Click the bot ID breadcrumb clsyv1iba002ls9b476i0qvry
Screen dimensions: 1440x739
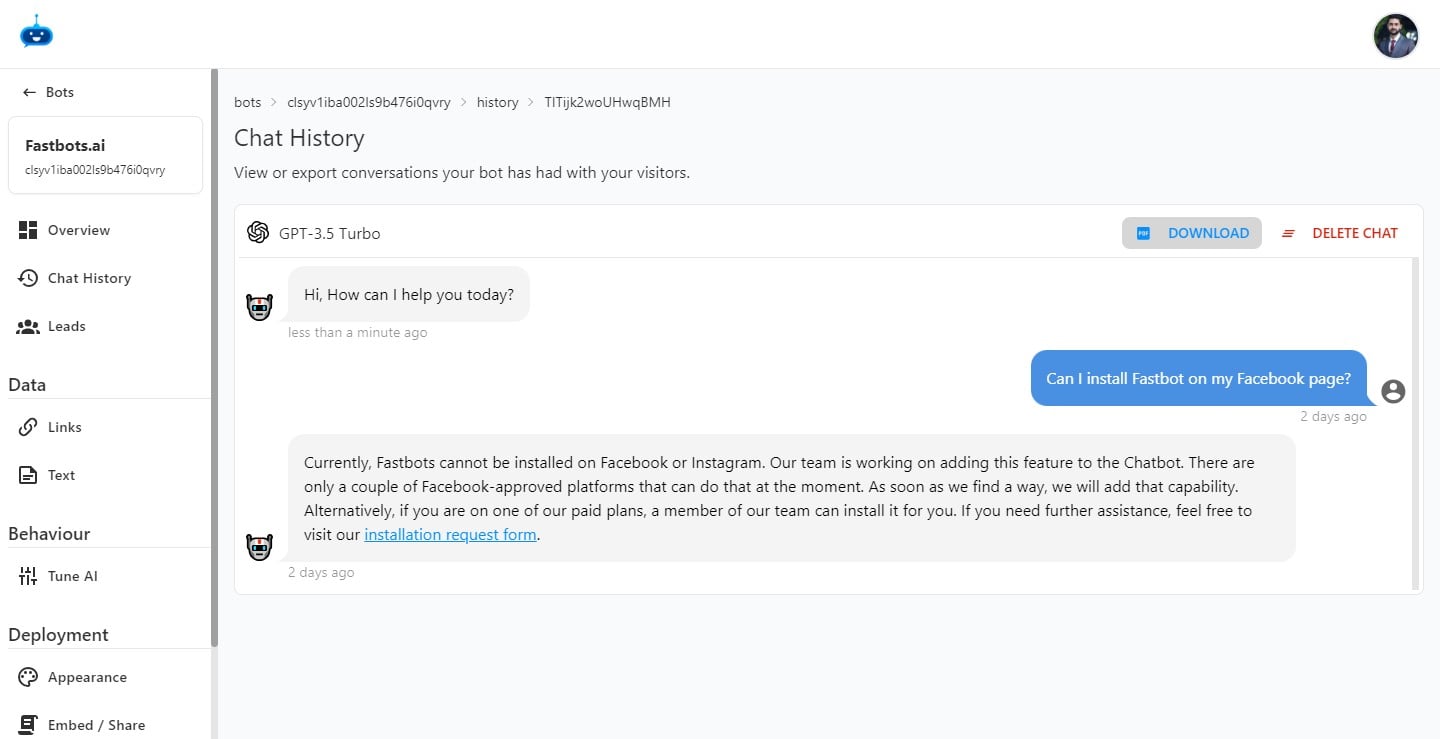369,102
